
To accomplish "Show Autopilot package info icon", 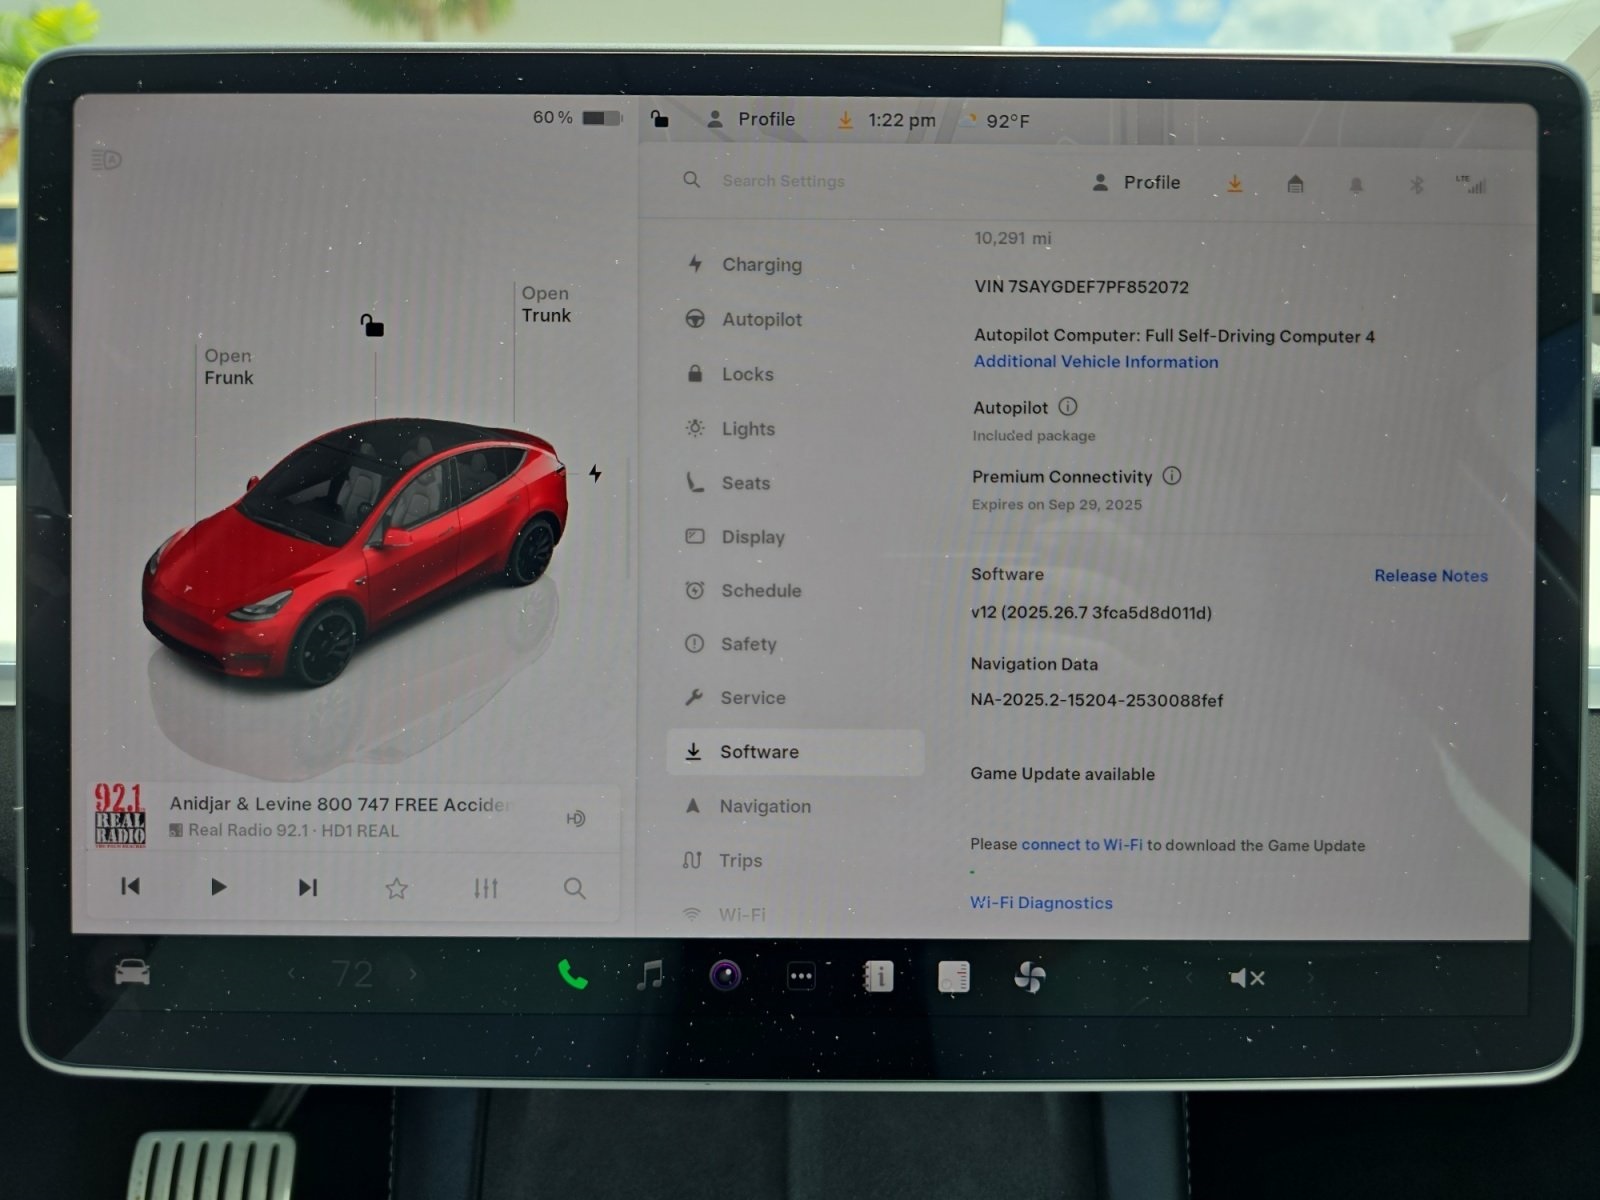I will pyautogui.click(x=1068, y=407).
